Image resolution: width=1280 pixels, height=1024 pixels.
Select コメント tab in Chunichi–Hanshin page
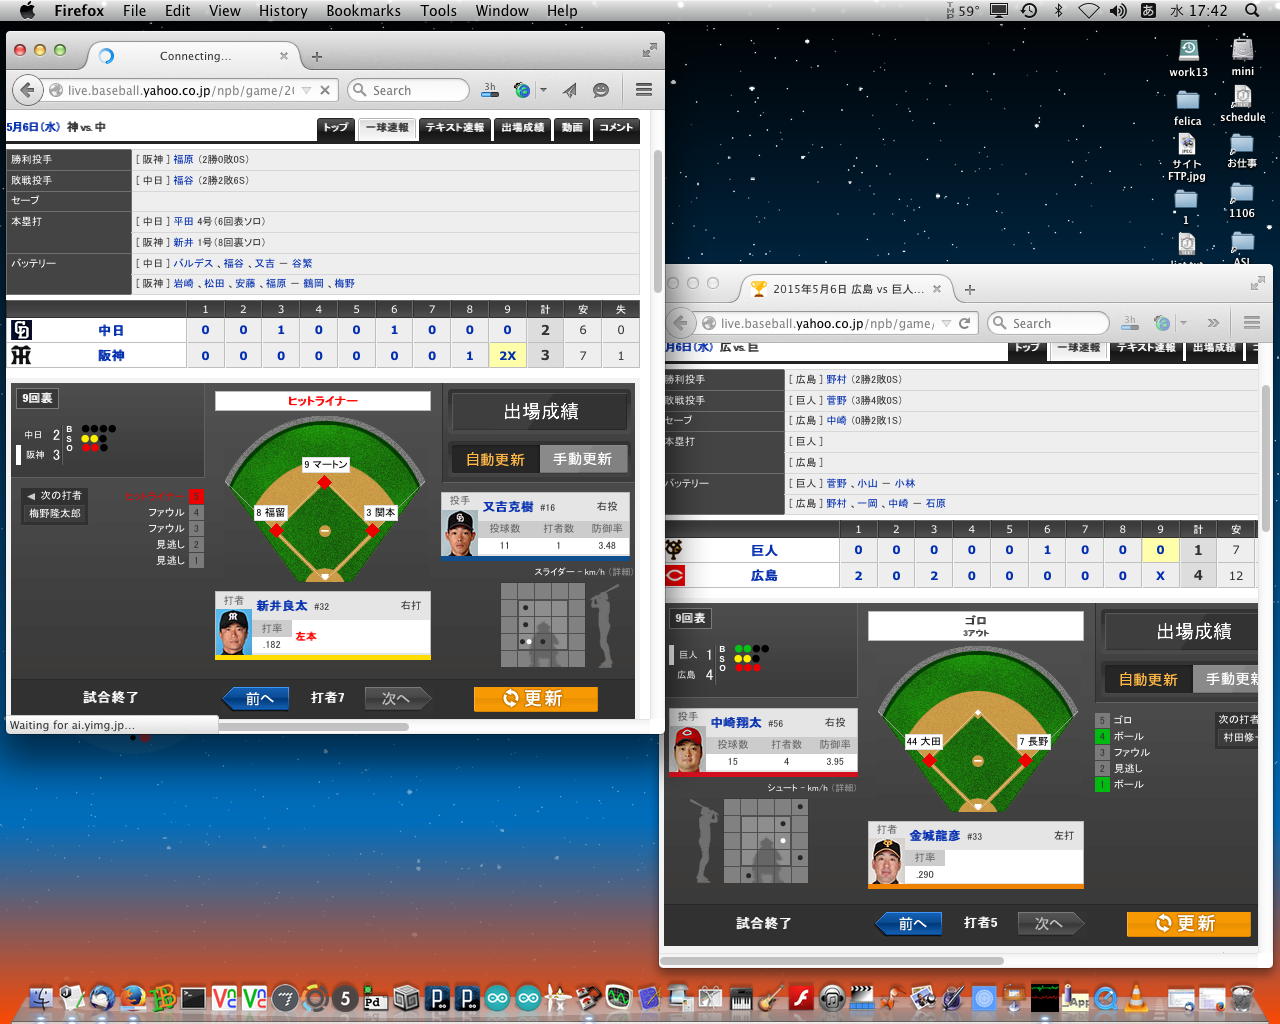[x=616, y=128]
